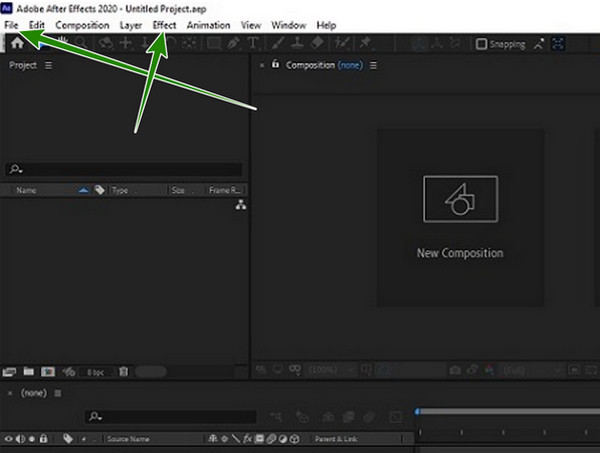The image size is (600, 453).
Task: Toggle the audio speaker column in timeline
Action: click(20, 439)
